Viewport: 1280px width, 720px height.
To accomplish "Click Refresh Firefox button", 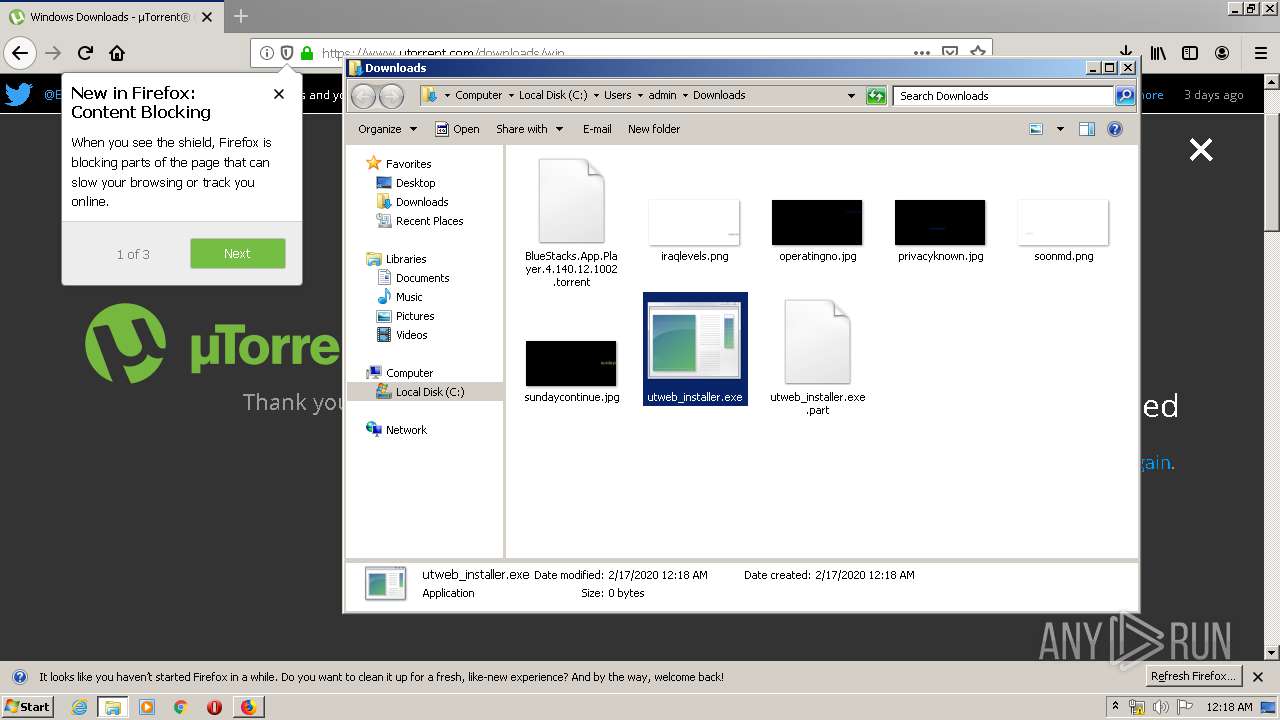I will 1193,676.
